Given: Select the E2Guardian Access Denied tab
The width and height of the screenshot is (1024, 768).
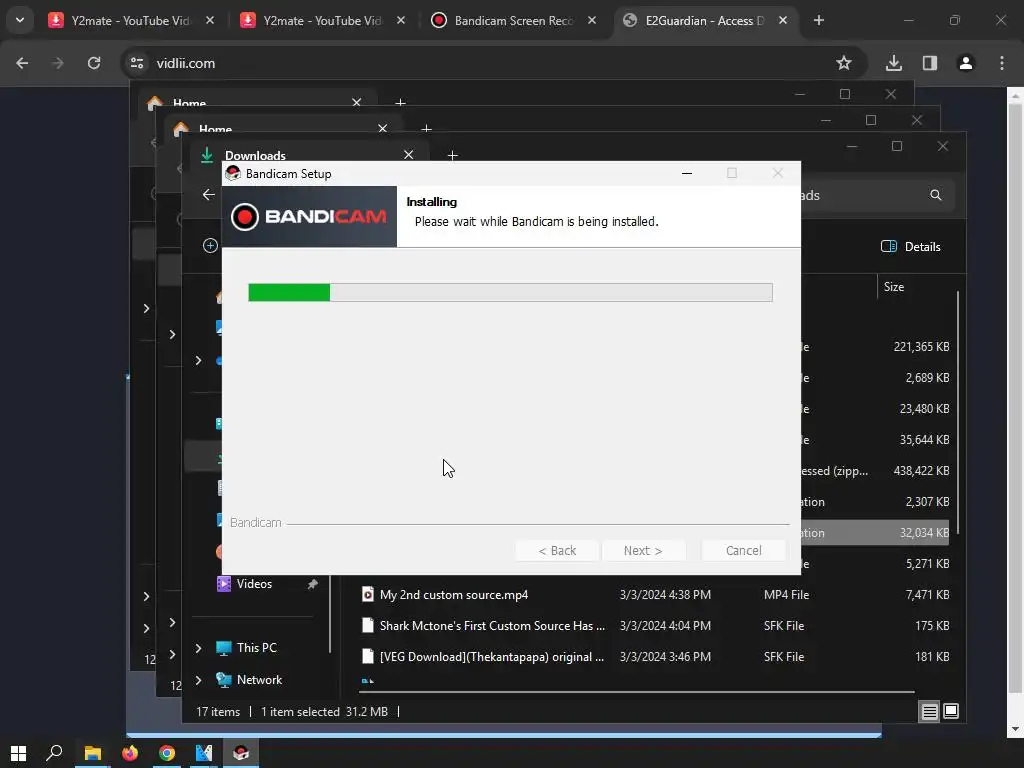Looking at the screenshot, I should (705, 20).
